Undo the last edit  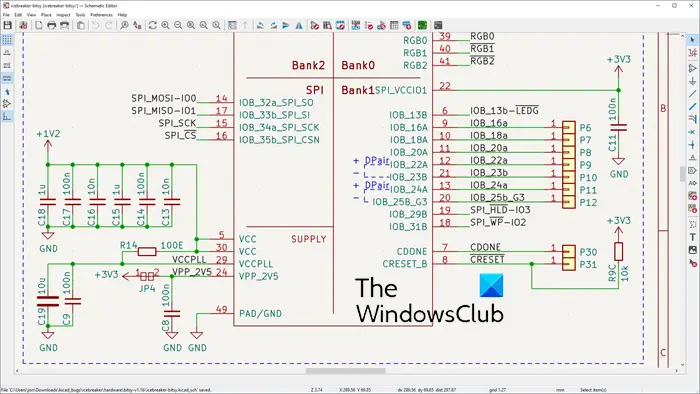click(95, 25)
